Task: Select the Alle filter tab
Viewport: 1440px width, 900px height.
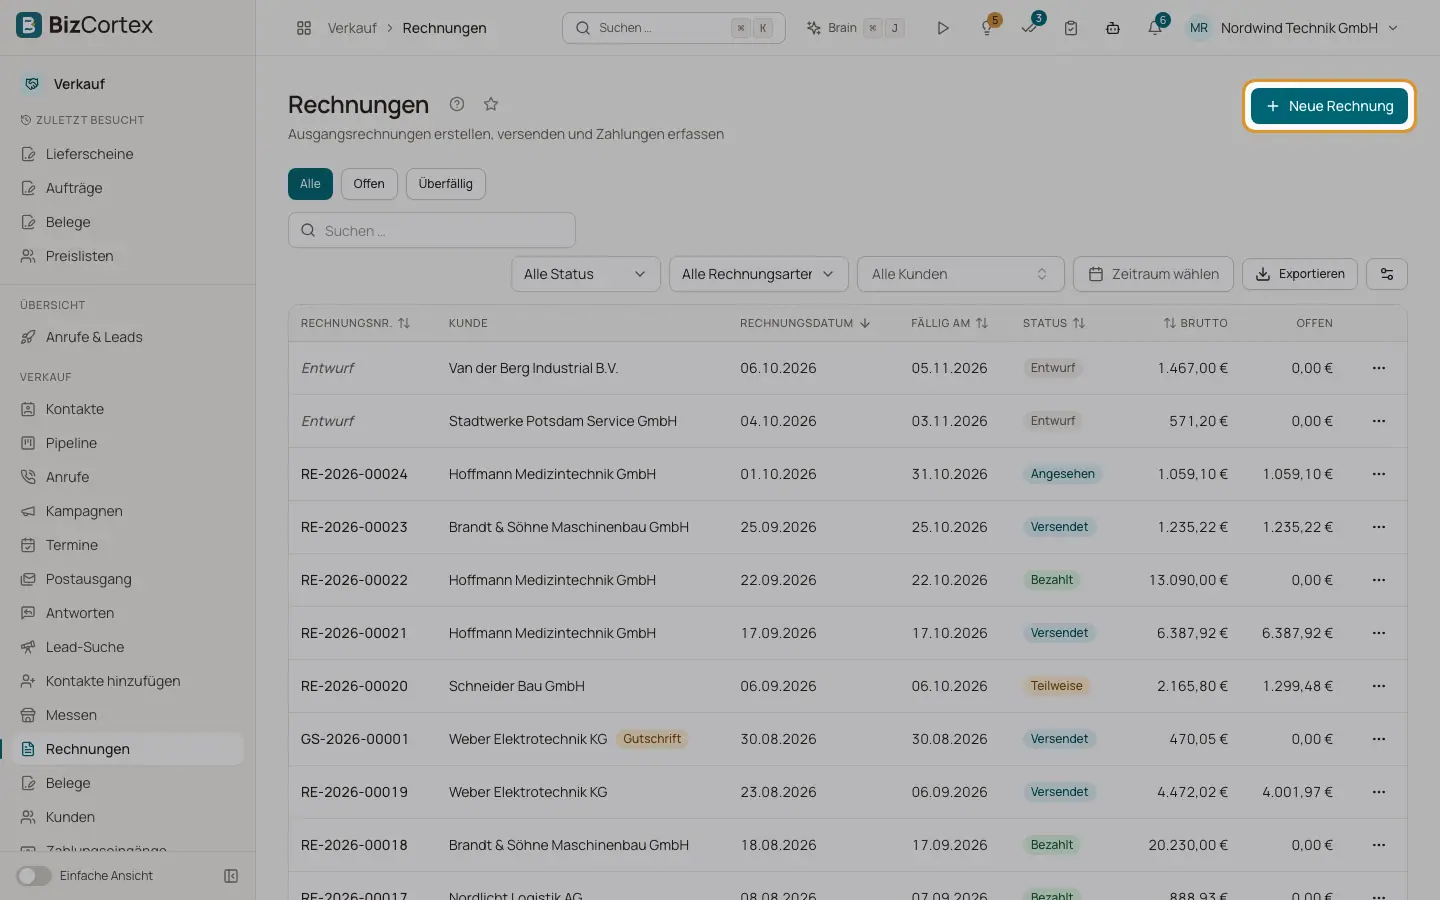Action: [x=310, y=184]
